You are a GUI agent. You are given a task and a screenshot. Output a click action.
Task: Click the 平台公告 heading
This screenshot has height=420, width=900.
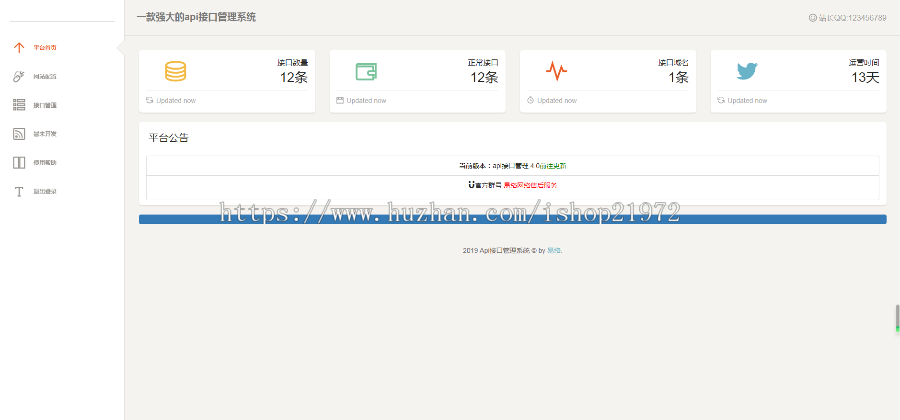point(169,138)
